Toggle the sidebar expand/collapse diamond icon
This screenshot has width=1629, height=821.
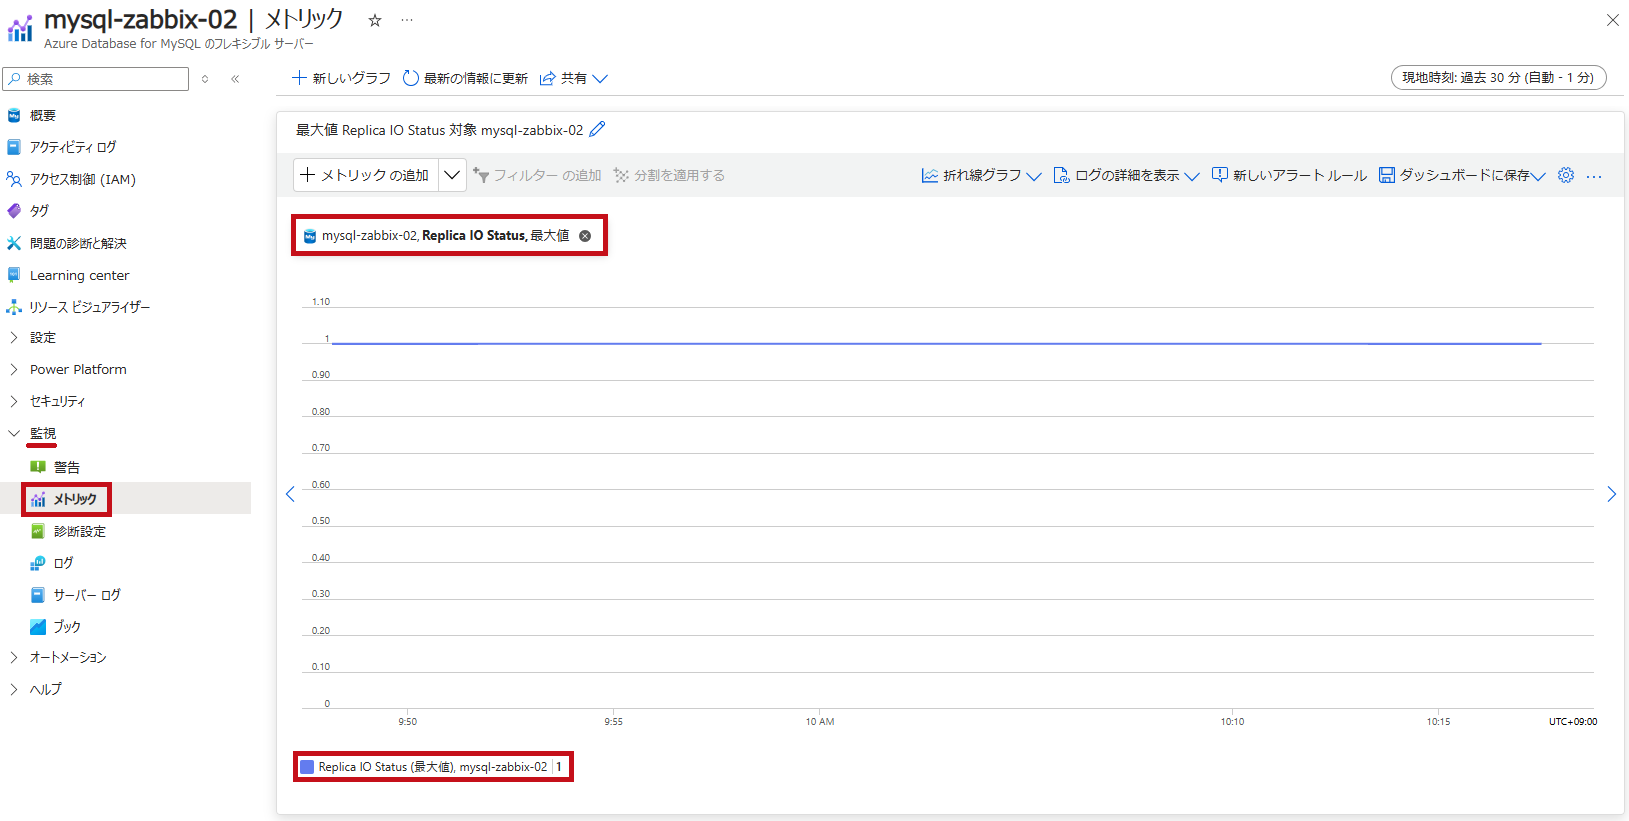coord(205,79)
